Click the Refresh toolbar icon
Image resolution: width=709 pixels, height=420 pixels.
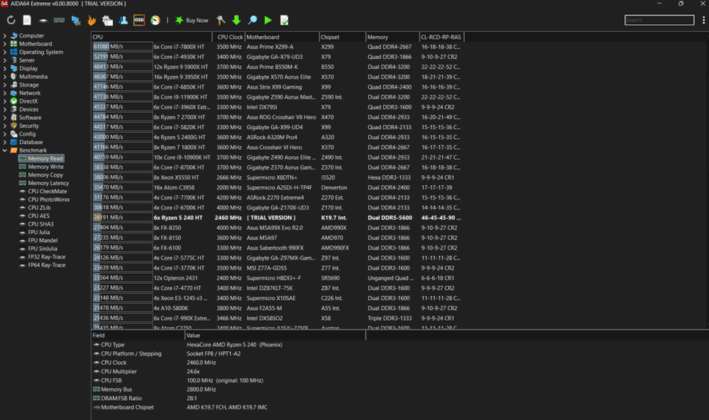(x=11, y=20)
